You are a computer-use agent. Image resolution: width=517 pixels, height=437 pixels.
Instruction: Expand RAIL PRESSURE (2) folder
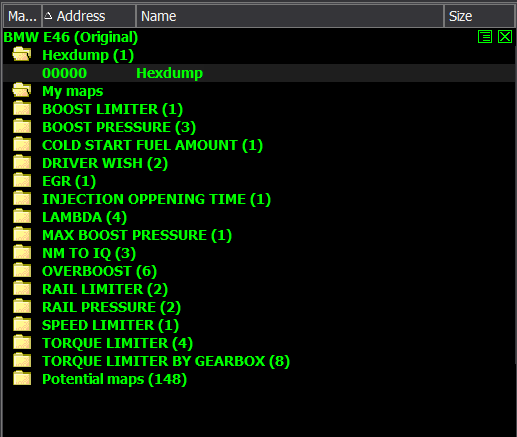tap(111, 307)
